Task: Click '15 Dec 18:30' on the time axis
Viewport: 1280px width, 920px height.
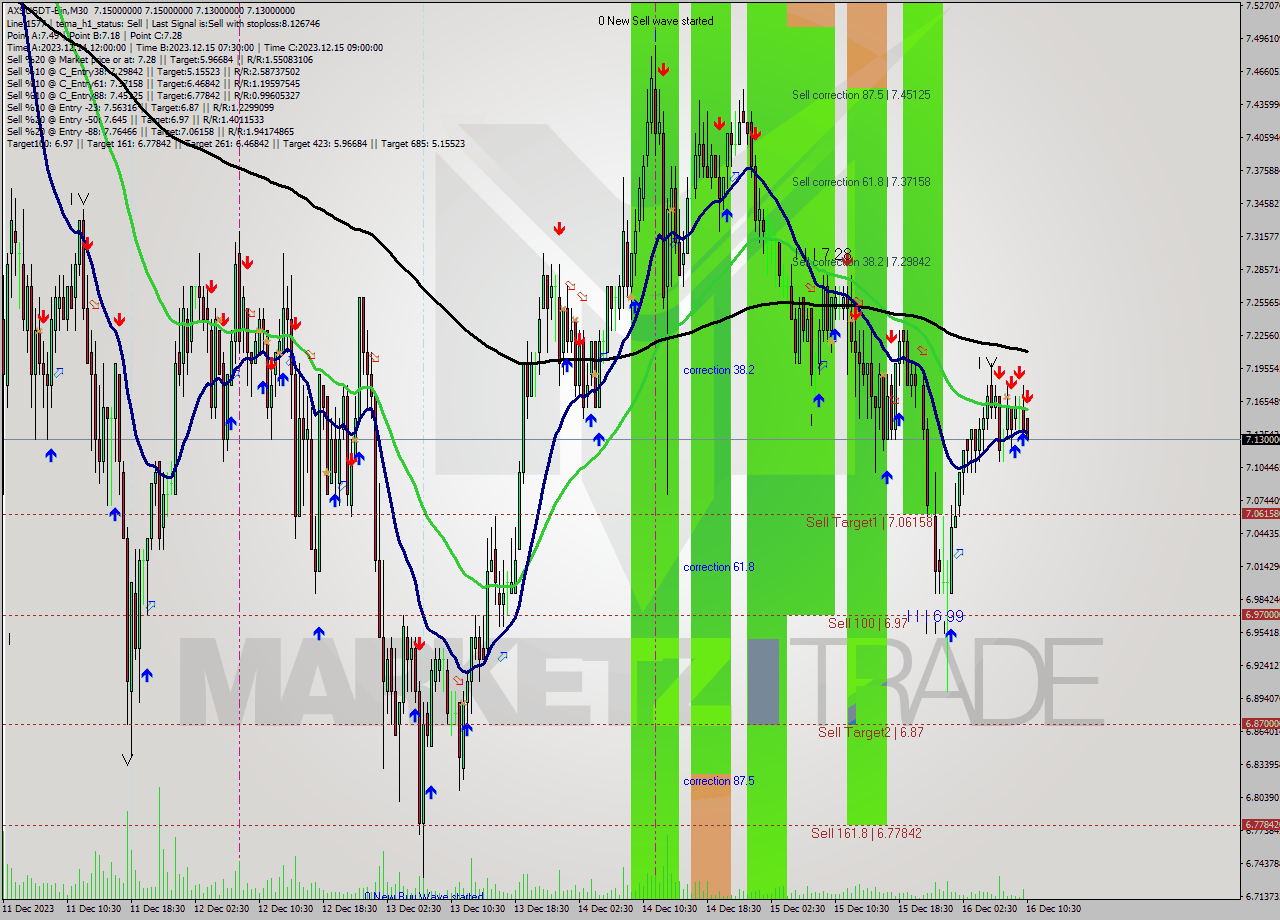Action: coord(926,909)
